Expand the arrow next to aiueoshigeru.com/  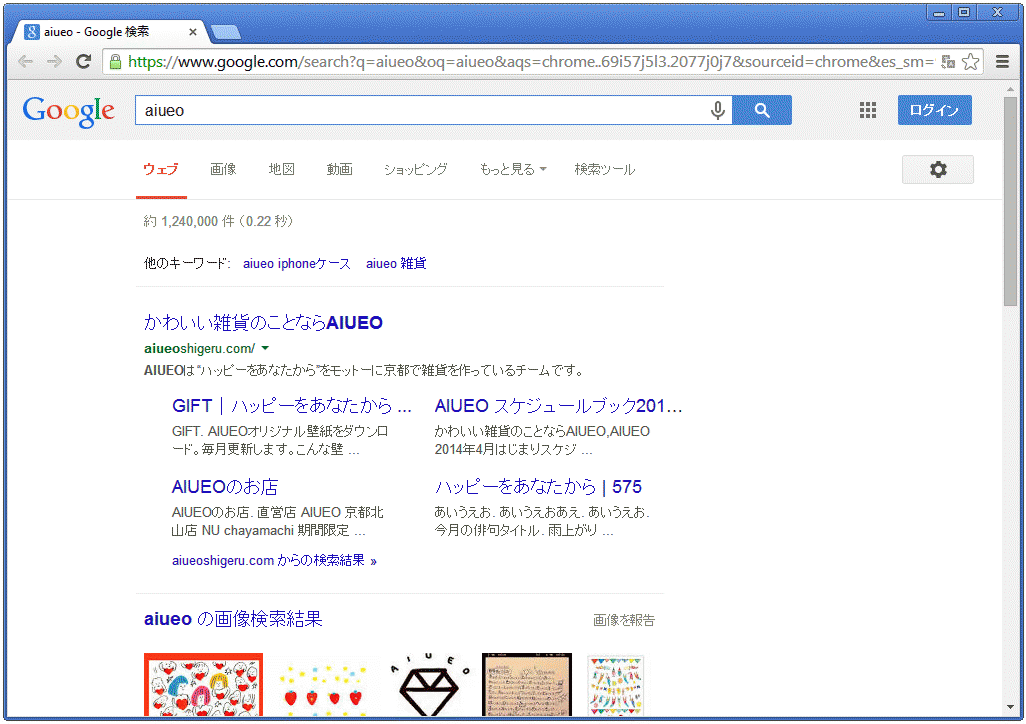[x=265, y=348]
